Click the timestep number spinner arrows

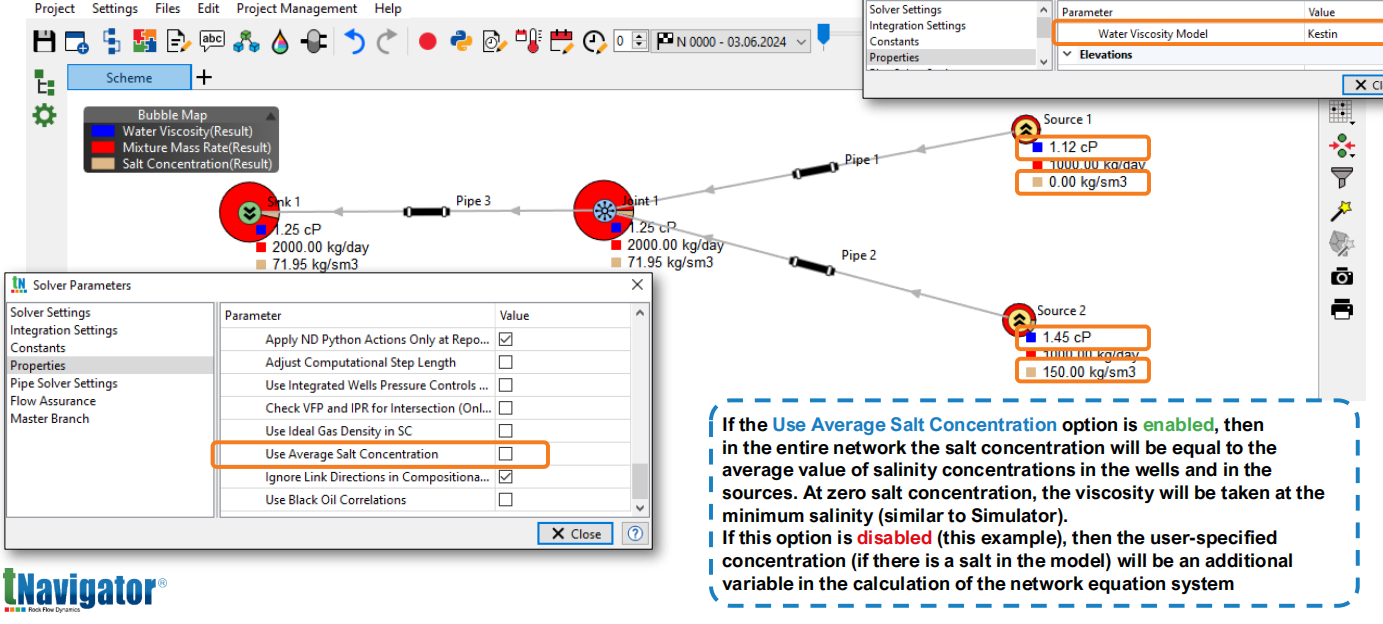[639, 42]
